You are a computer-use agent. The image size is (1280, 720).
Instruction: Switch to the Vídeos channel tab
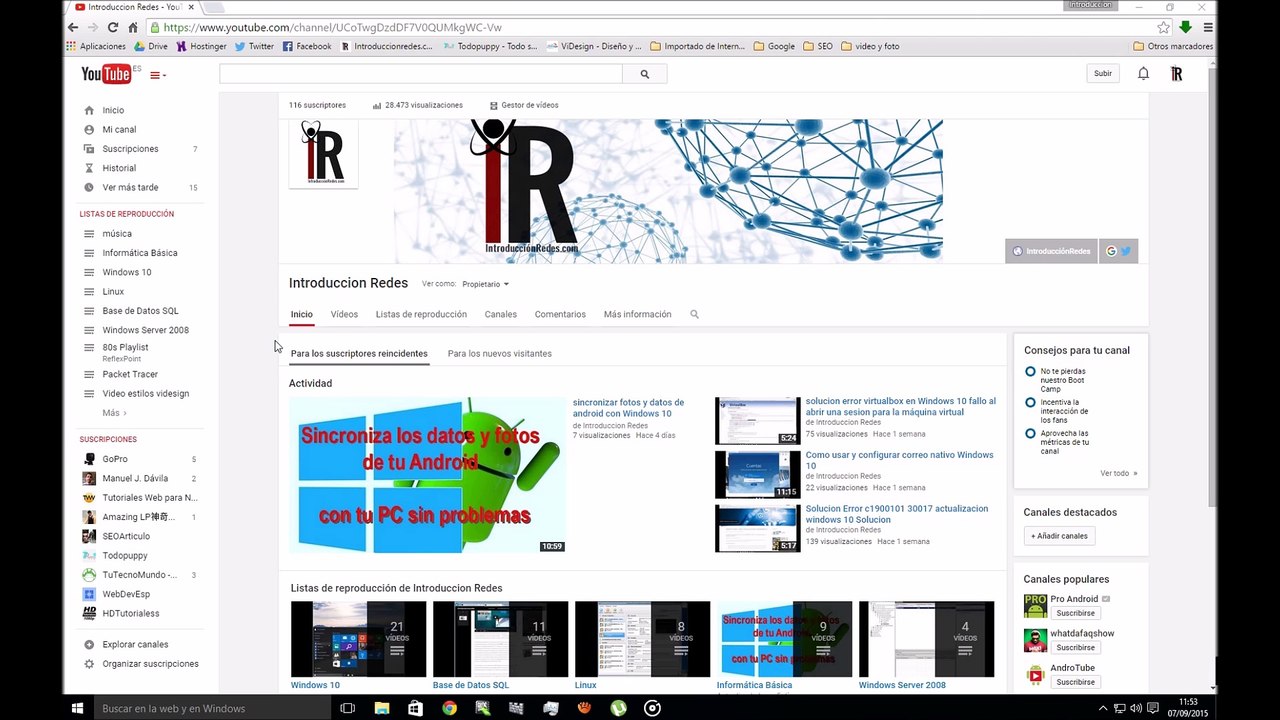344,314
